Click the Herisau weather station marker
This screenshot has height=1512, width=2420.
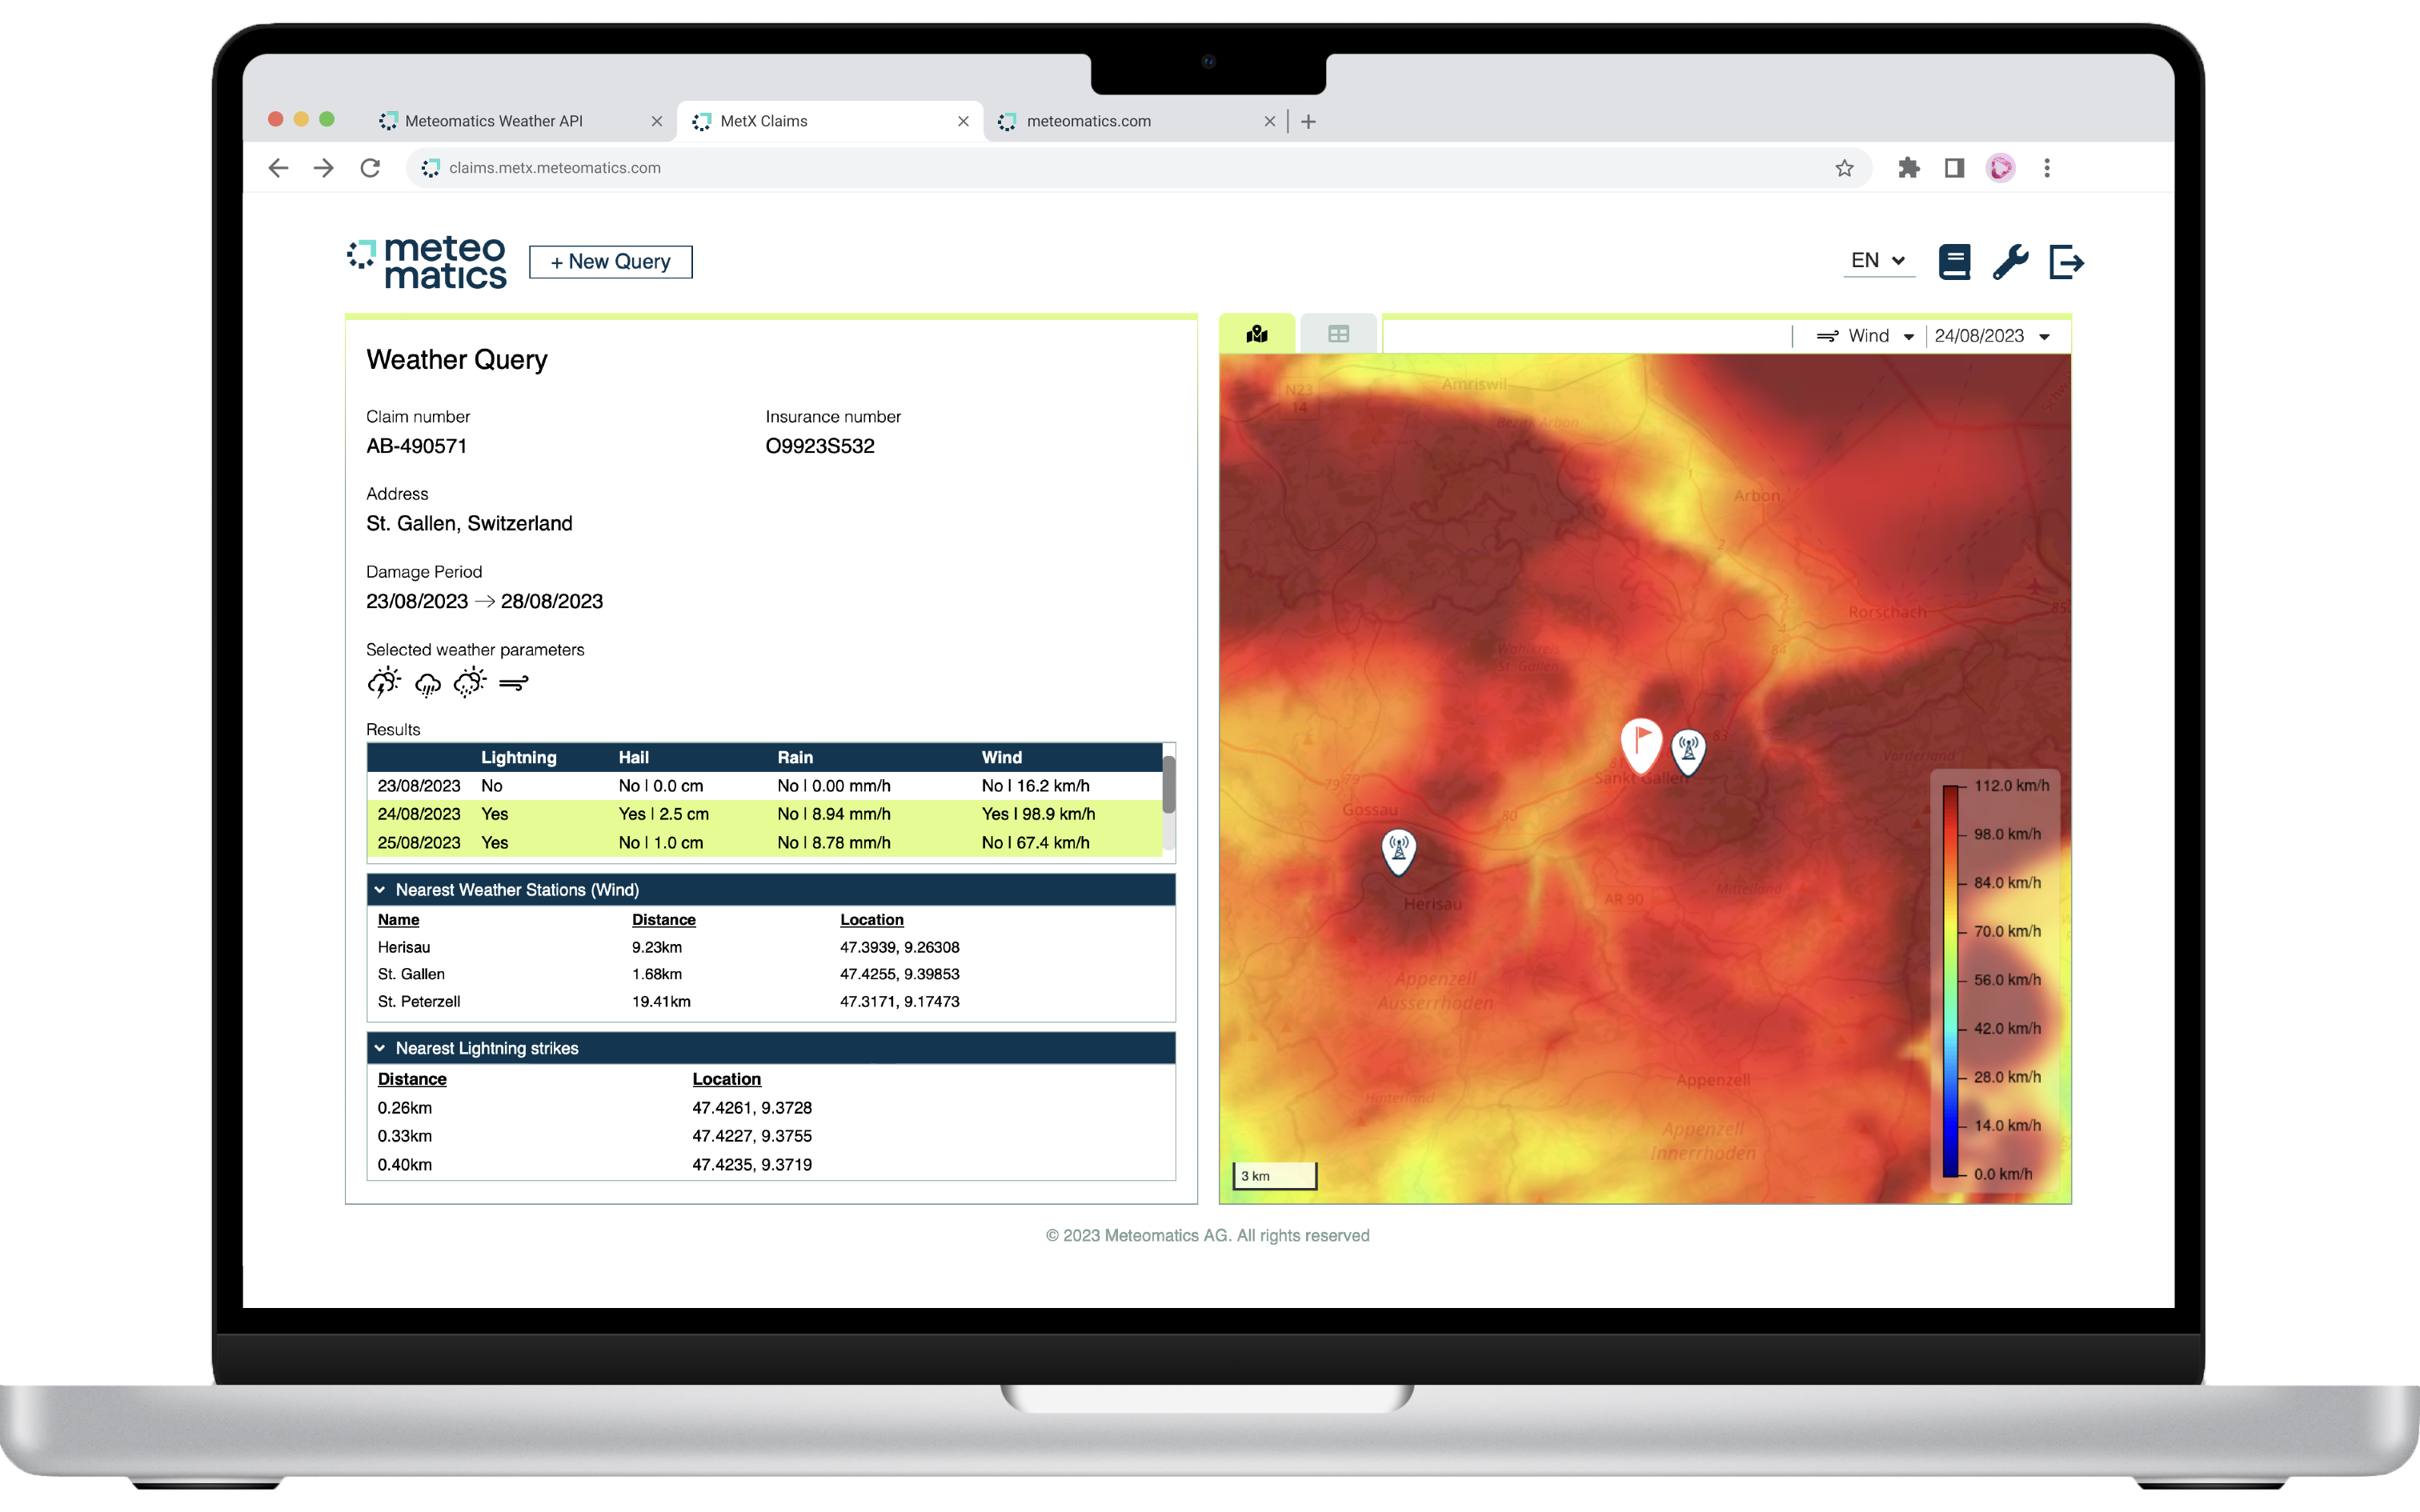[x=1398, y=850]
